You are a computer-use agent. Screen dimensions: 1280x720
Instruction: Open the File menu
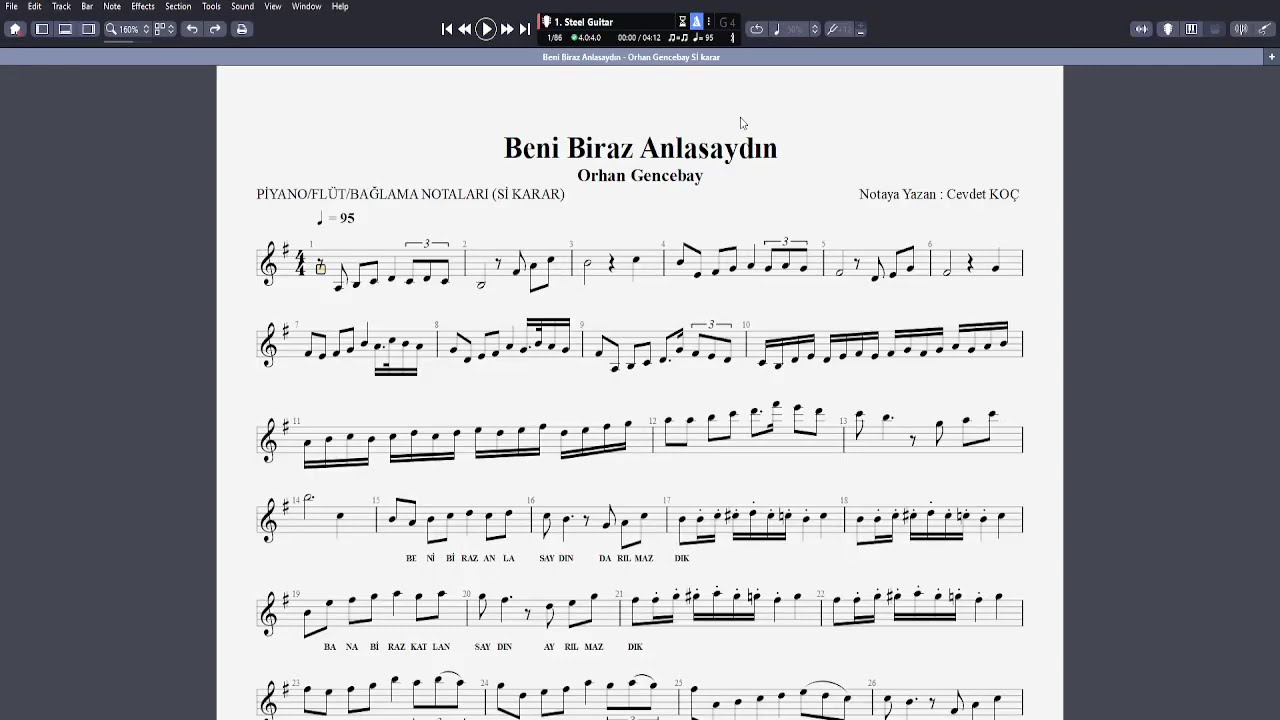pos(11,6)
